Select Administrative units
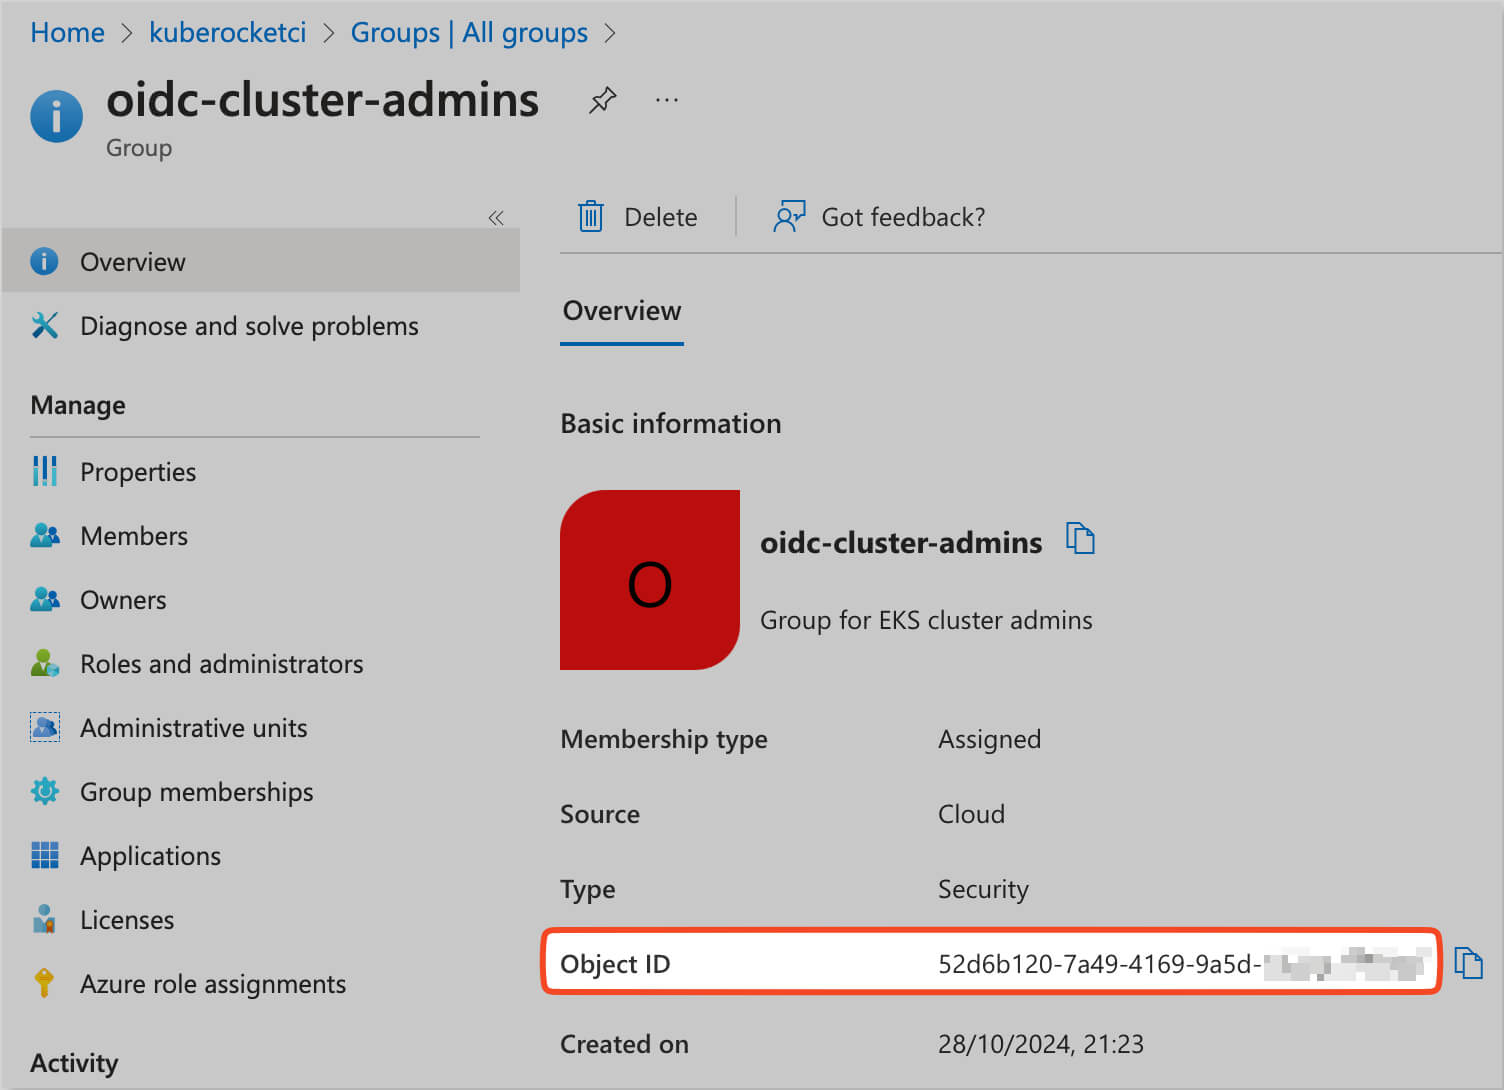The width and height of the screenshot is (1504, 1090). pyautogui.click(x=193, y=728)
